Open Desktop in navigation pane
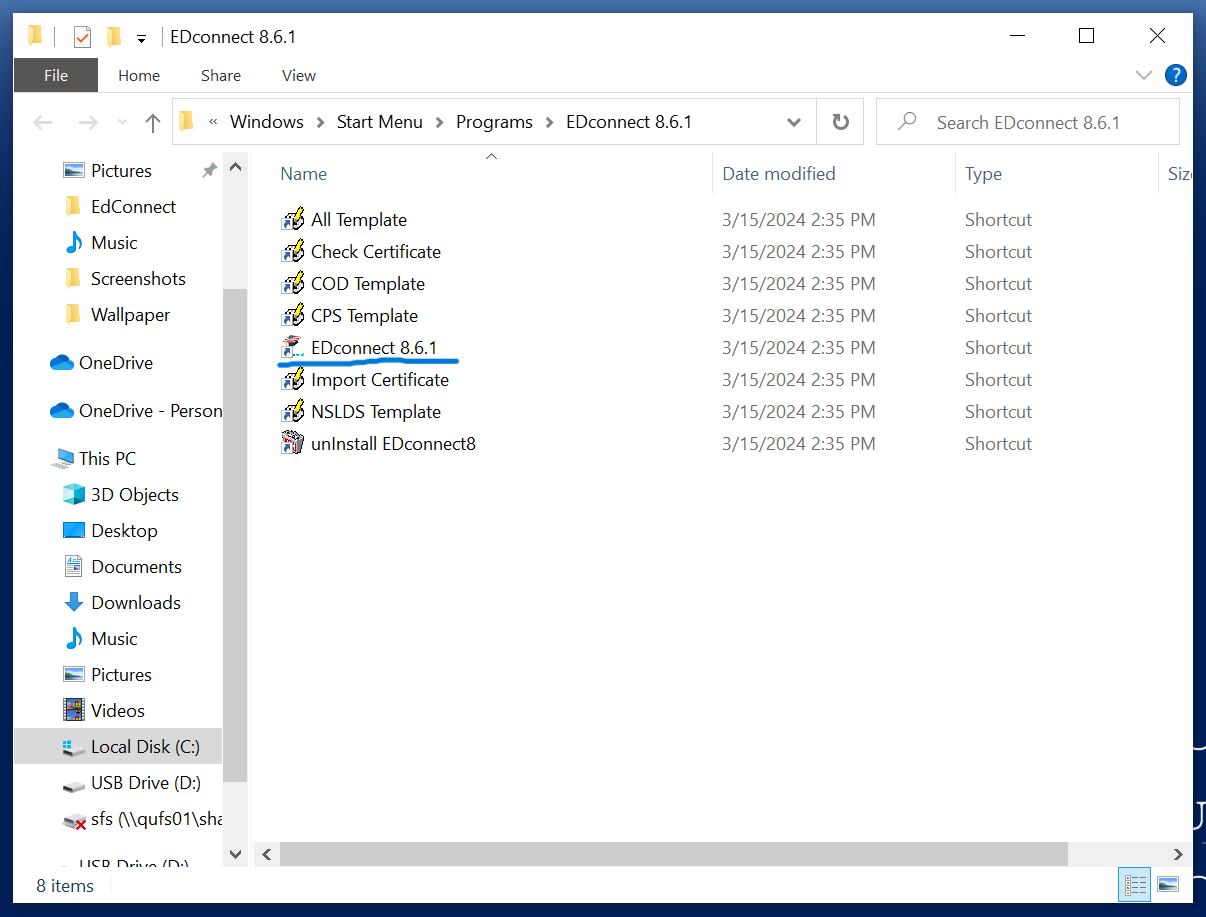Screen dimensions: 1206x917 [110, 531]
